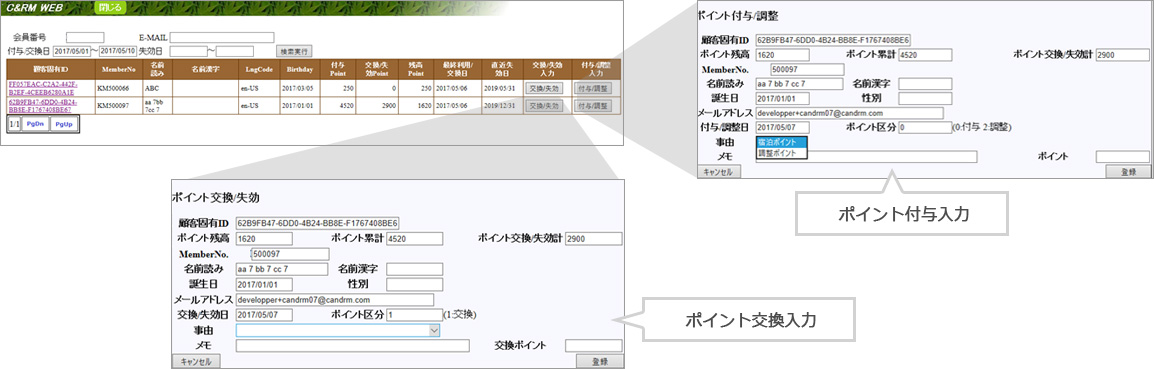Click the 交換/失効日 date field
The width and height of the screenshot is (1154, 369).
click(x=264, y=314)
